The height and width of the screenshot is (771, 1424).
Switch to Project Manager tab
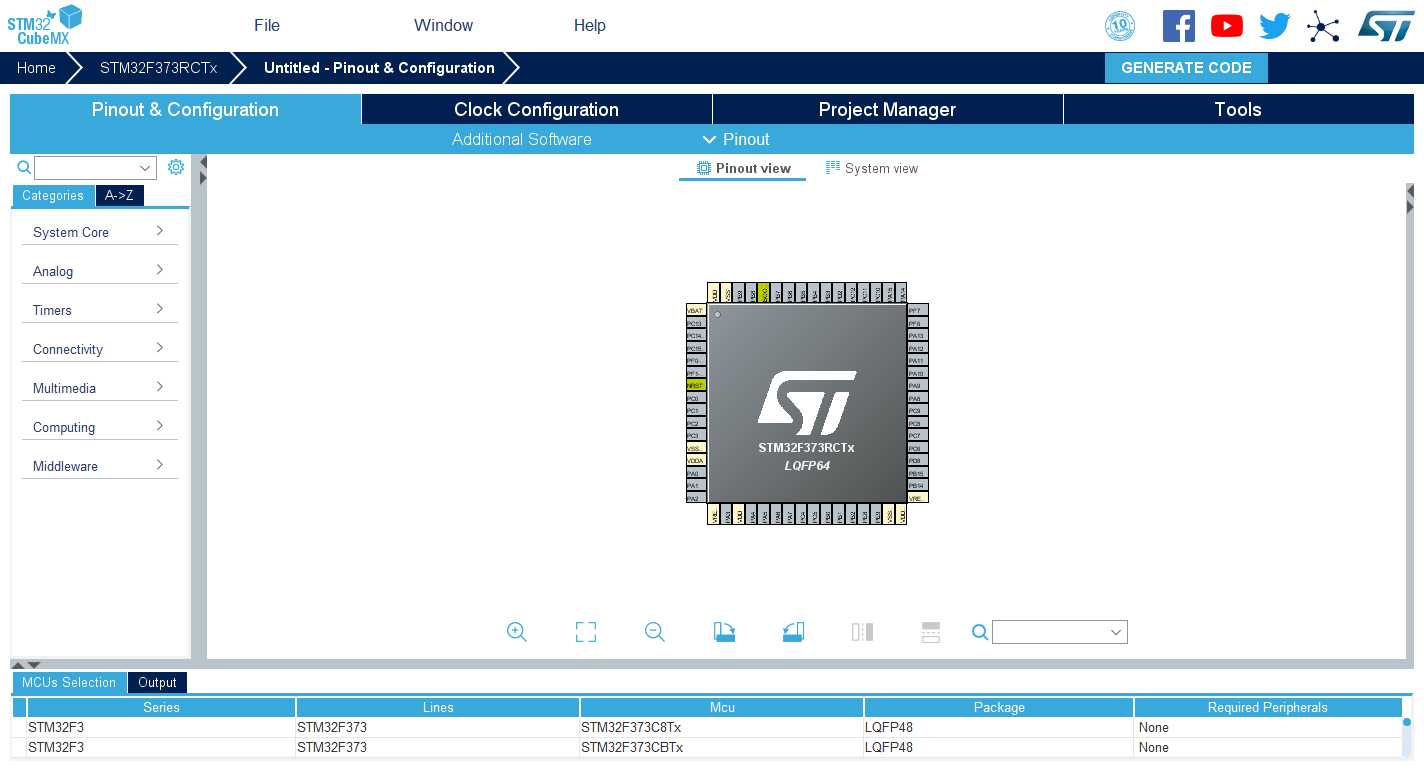coord(887,109)
